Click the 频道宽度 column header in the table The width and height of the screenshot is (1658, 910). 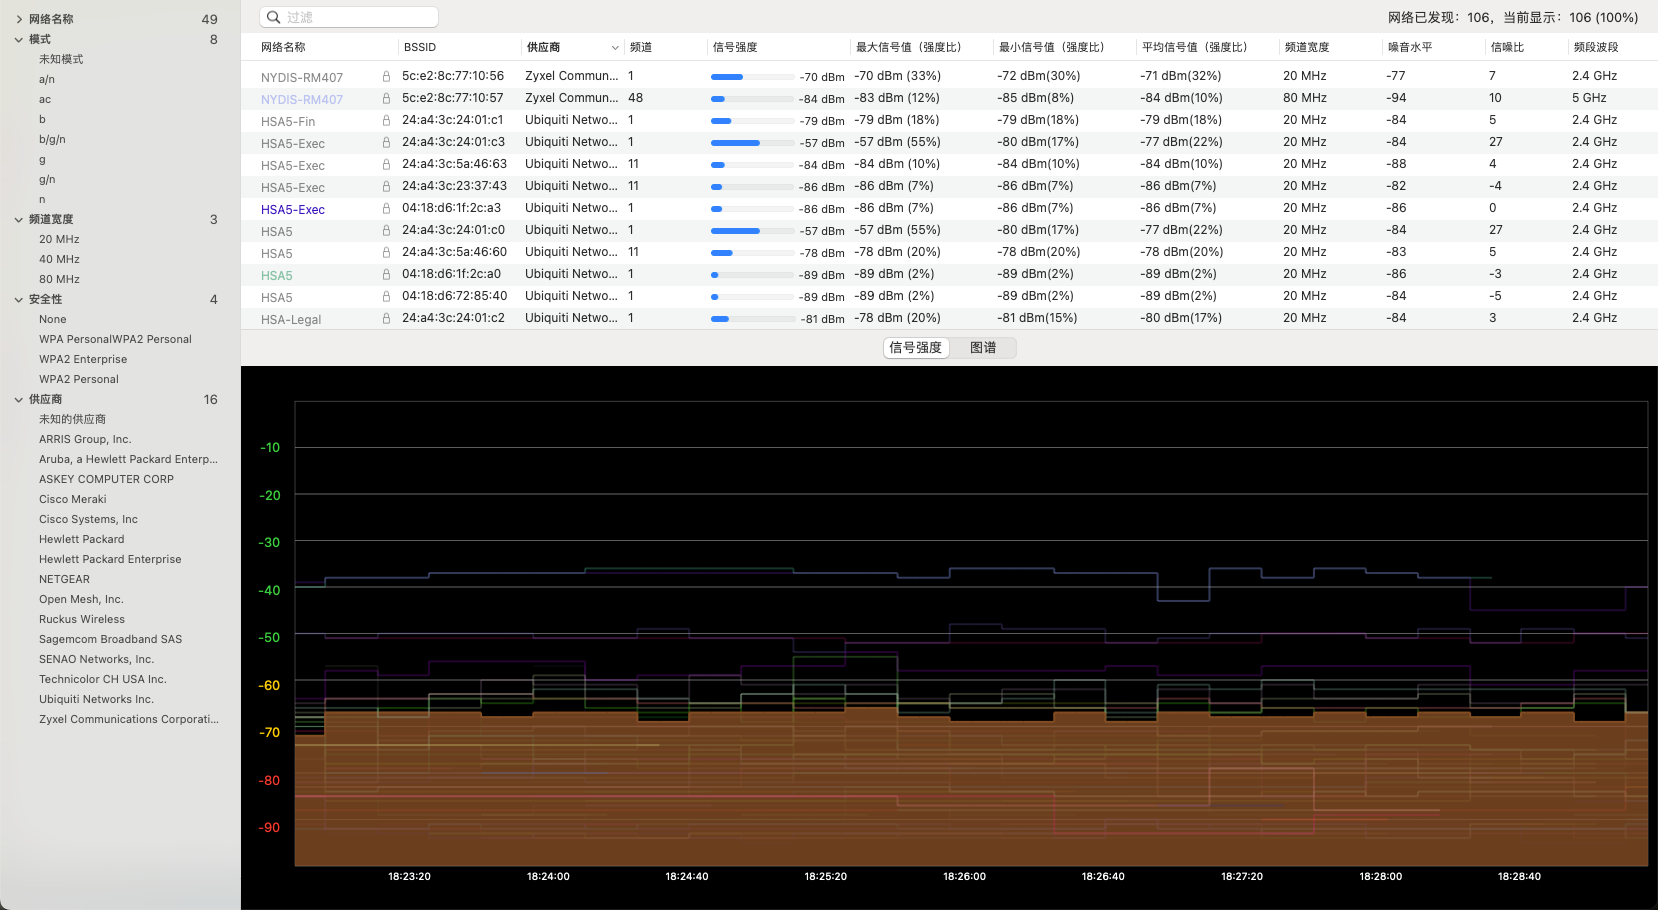click(1307, 47)
